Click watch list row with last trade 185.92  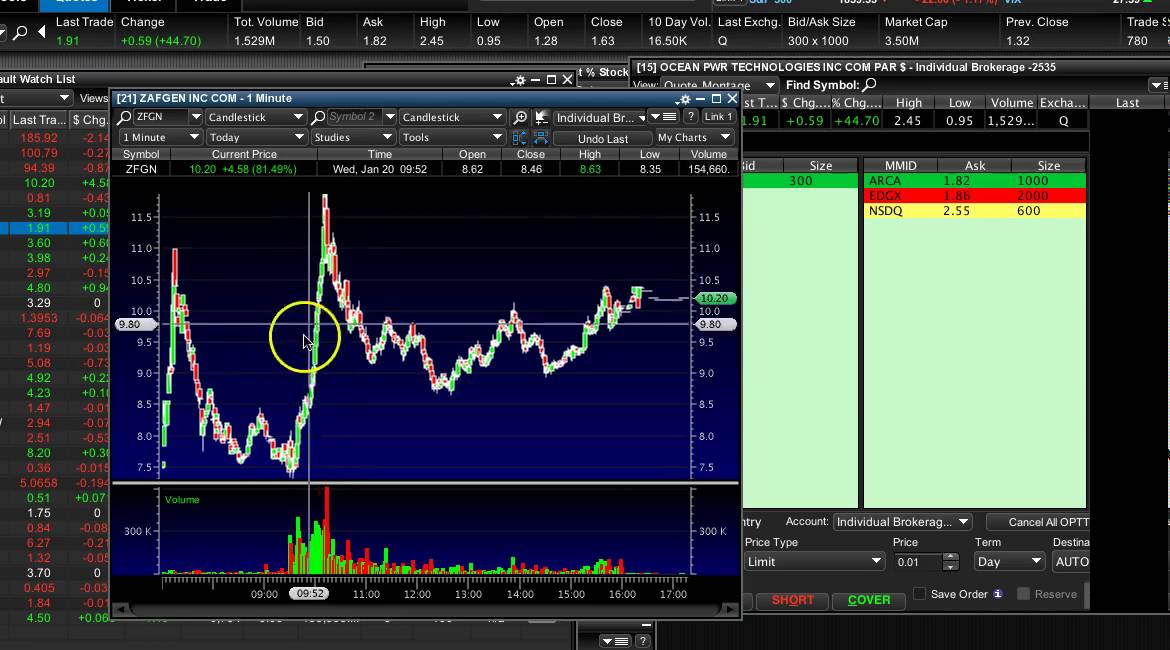(x=55, y=138)
